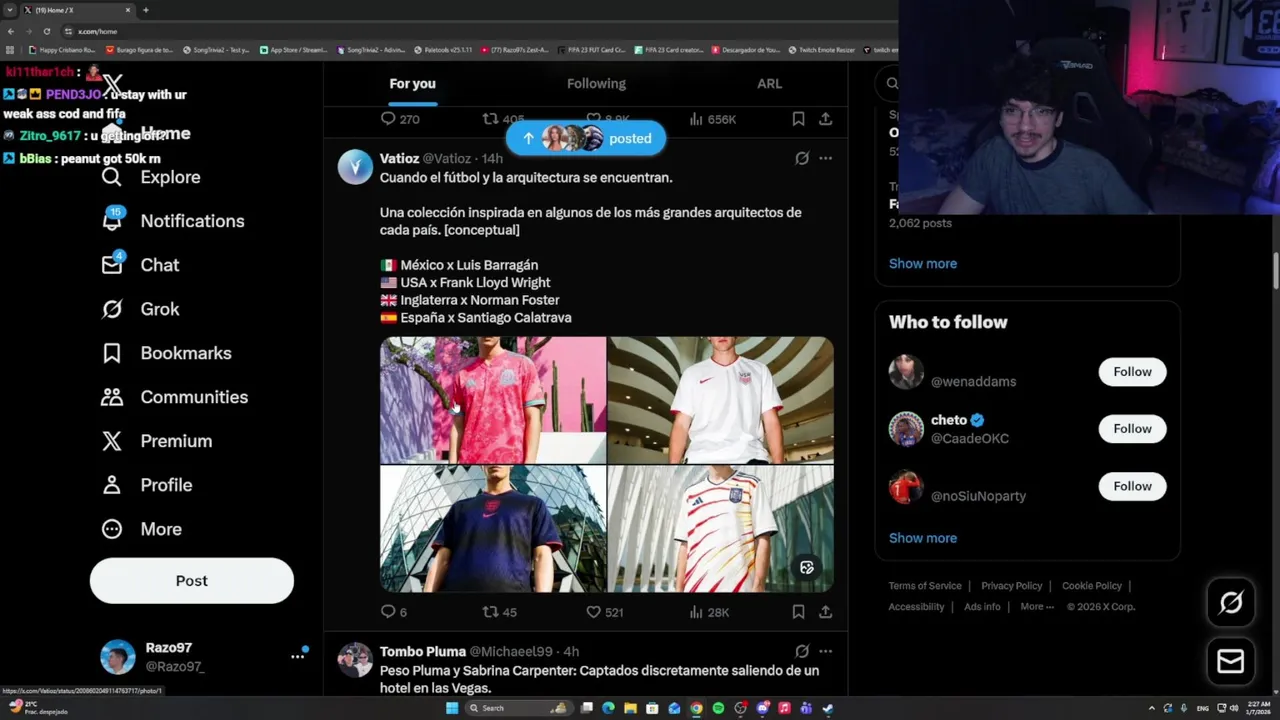Open the Terms of Service link

point(925,586)
